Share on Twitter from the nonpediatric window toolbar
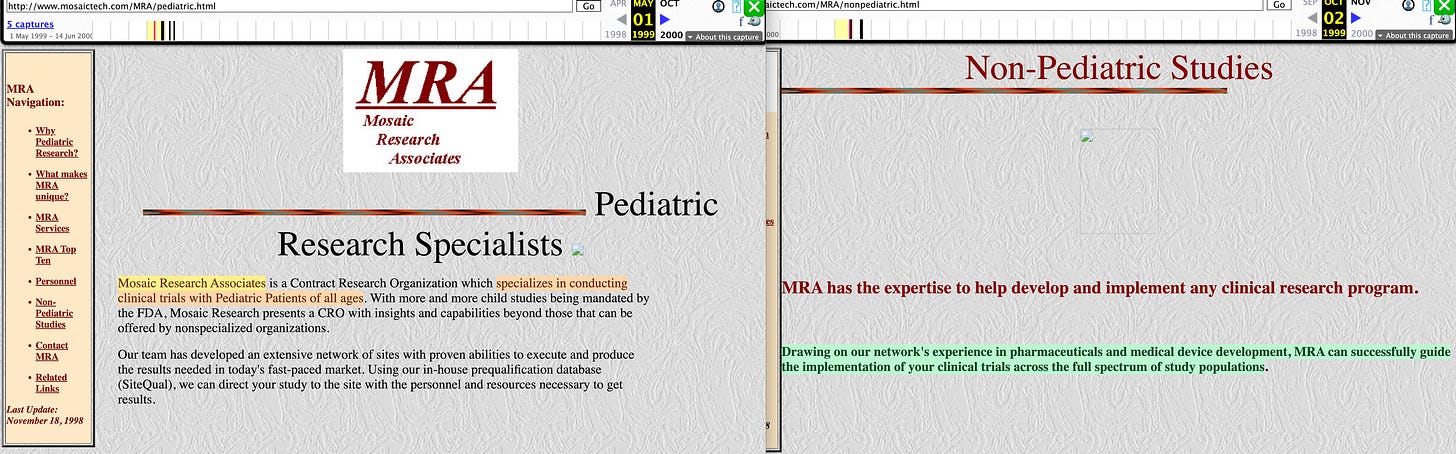The height and width of the screenshot is (454, 1456). [x=1446, y=21]
